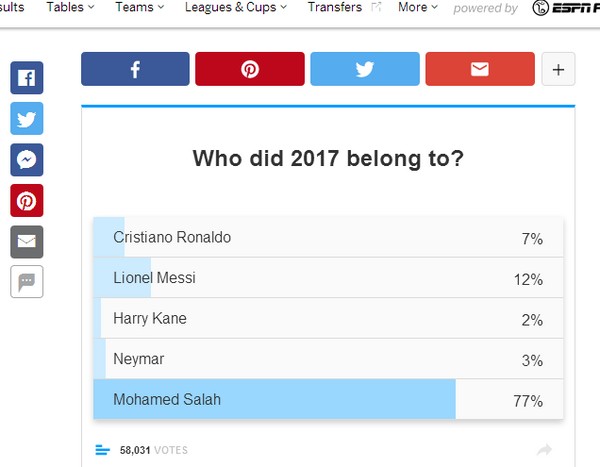The width and height of the screenshot is (600, 467).
Task: Choose Lionel Messi poll option
Action: pos(328,278)
